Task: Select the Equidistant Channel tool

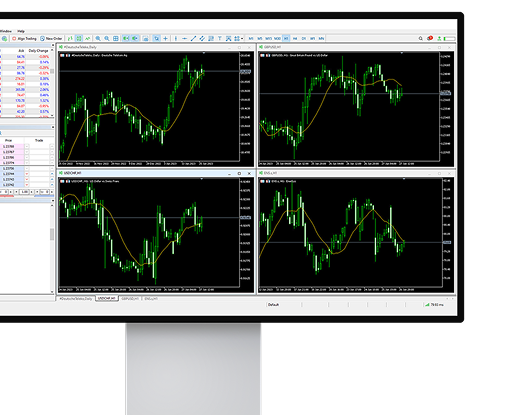Action: tap(202, 39)
